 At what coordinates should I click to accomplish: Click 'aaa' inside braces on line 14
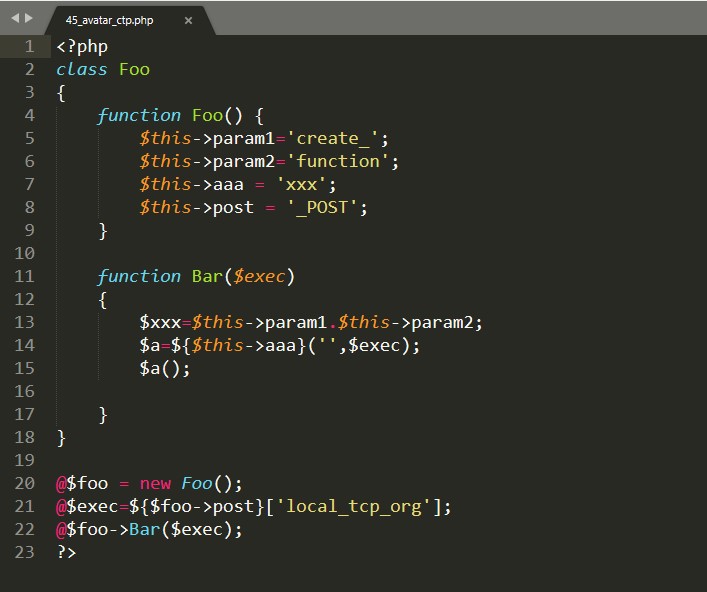[x=280, y=345]
